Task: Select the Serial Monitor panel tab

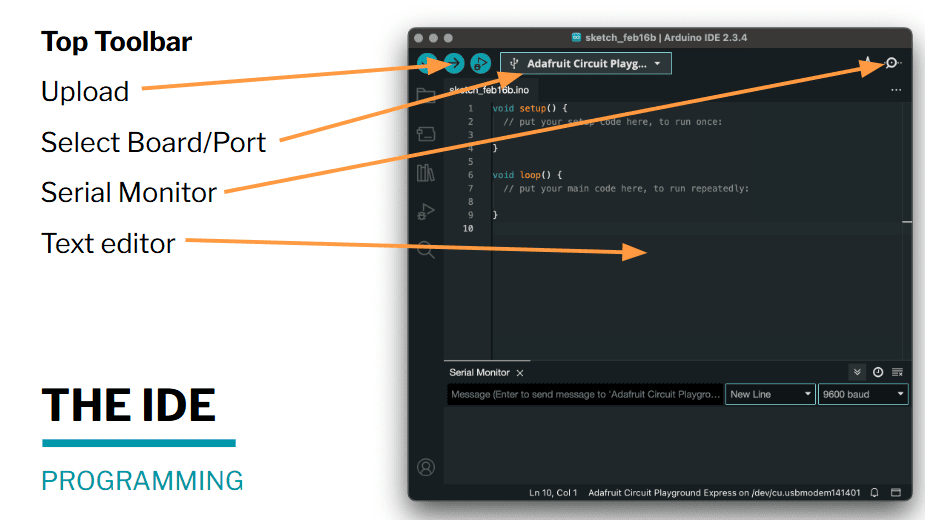Action: pos(479,372)
